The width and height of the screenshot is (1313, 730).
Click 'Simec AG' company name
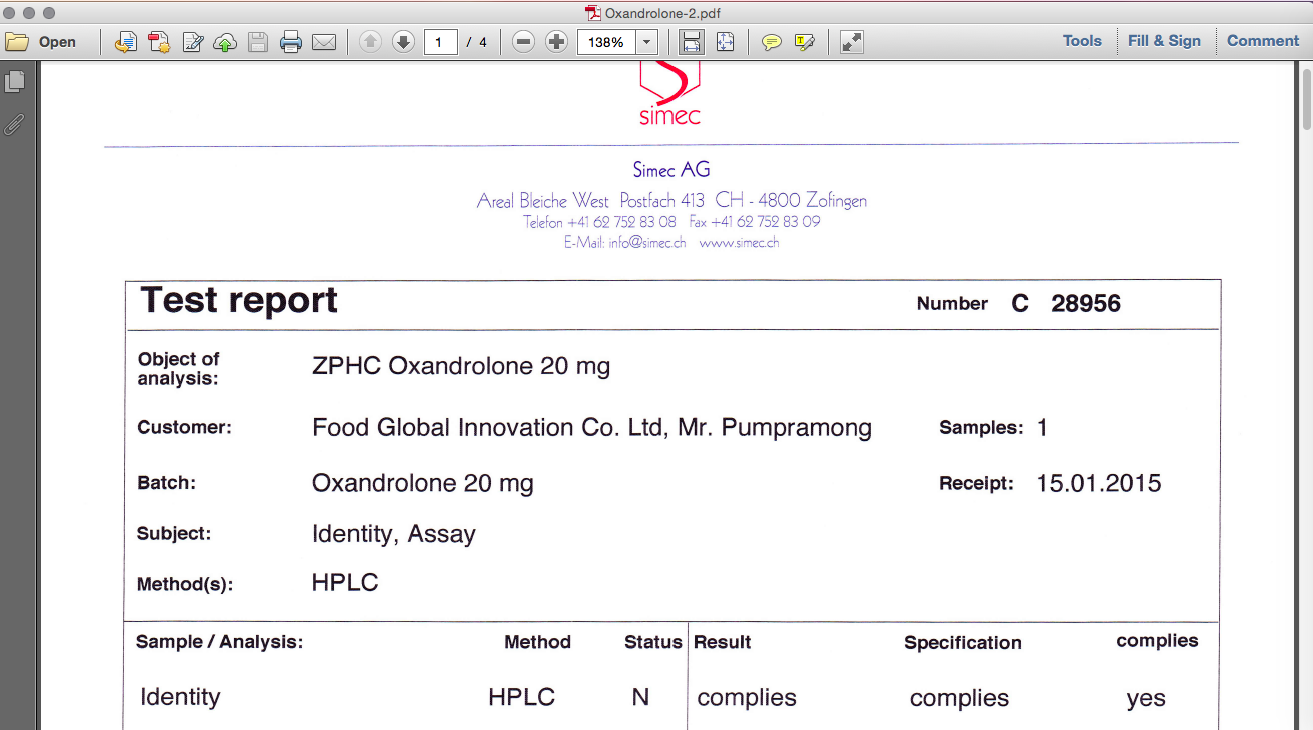672,170
